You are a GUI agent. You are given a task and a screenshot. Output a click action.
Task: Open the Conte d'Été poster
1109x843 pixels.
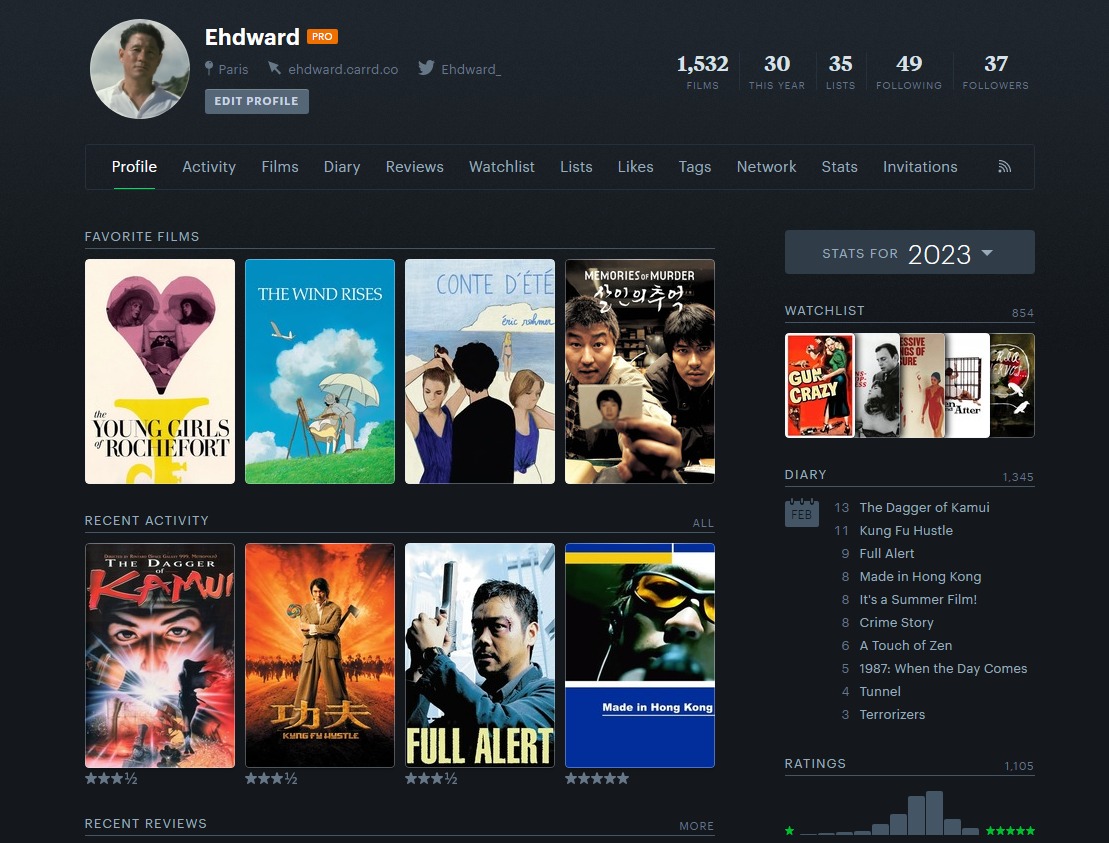(480, 371)
